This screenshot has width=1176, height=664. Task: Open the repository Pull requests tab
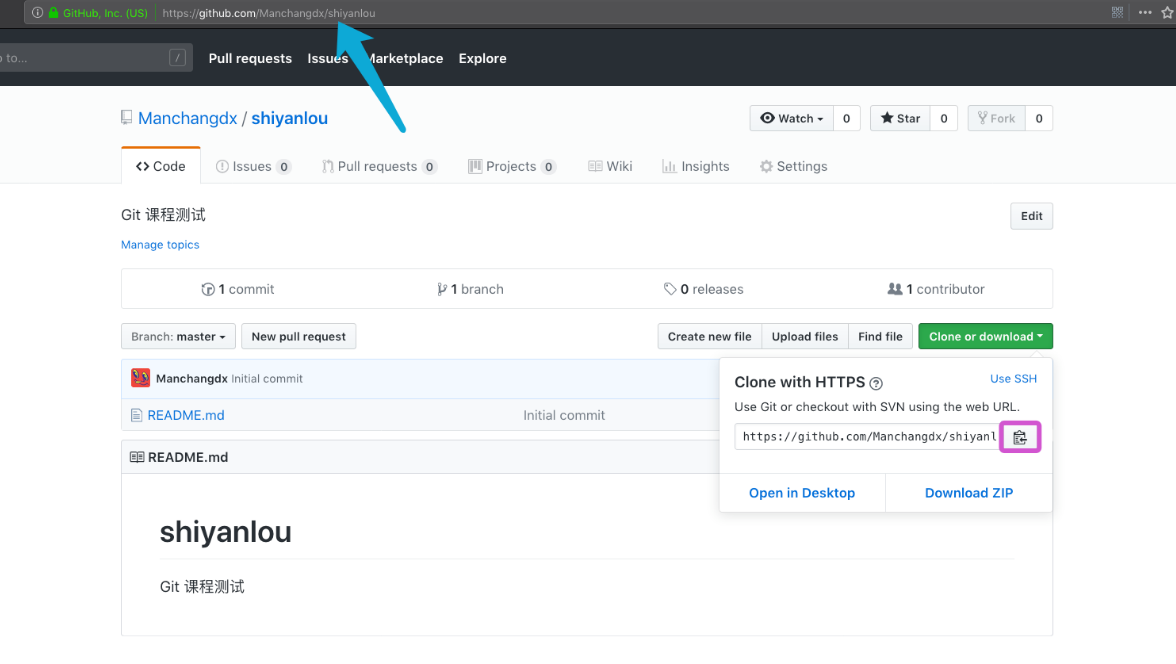[380, 167]
